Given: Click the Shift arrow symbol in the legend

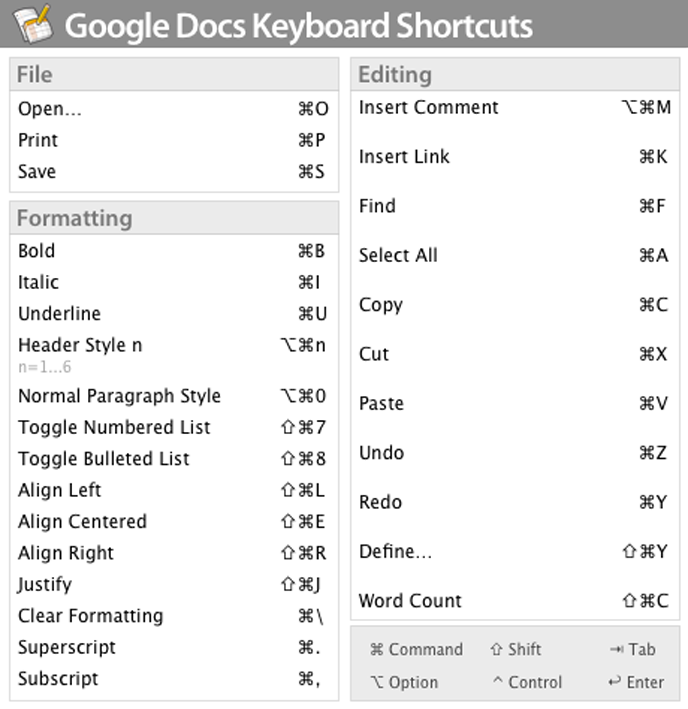Looking at the screenshot, I should click(x=495, y=650).
